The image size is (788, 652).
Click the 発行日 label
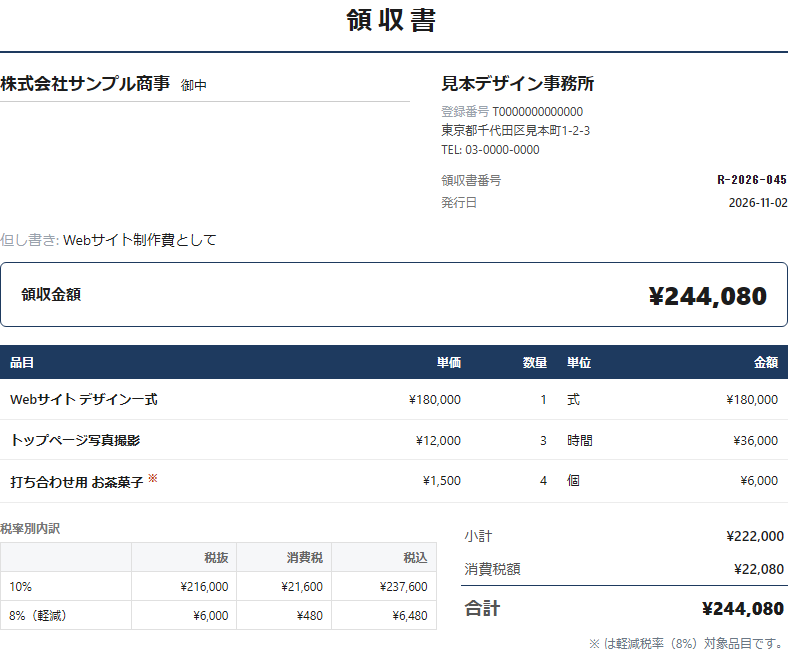coord(459,203)
